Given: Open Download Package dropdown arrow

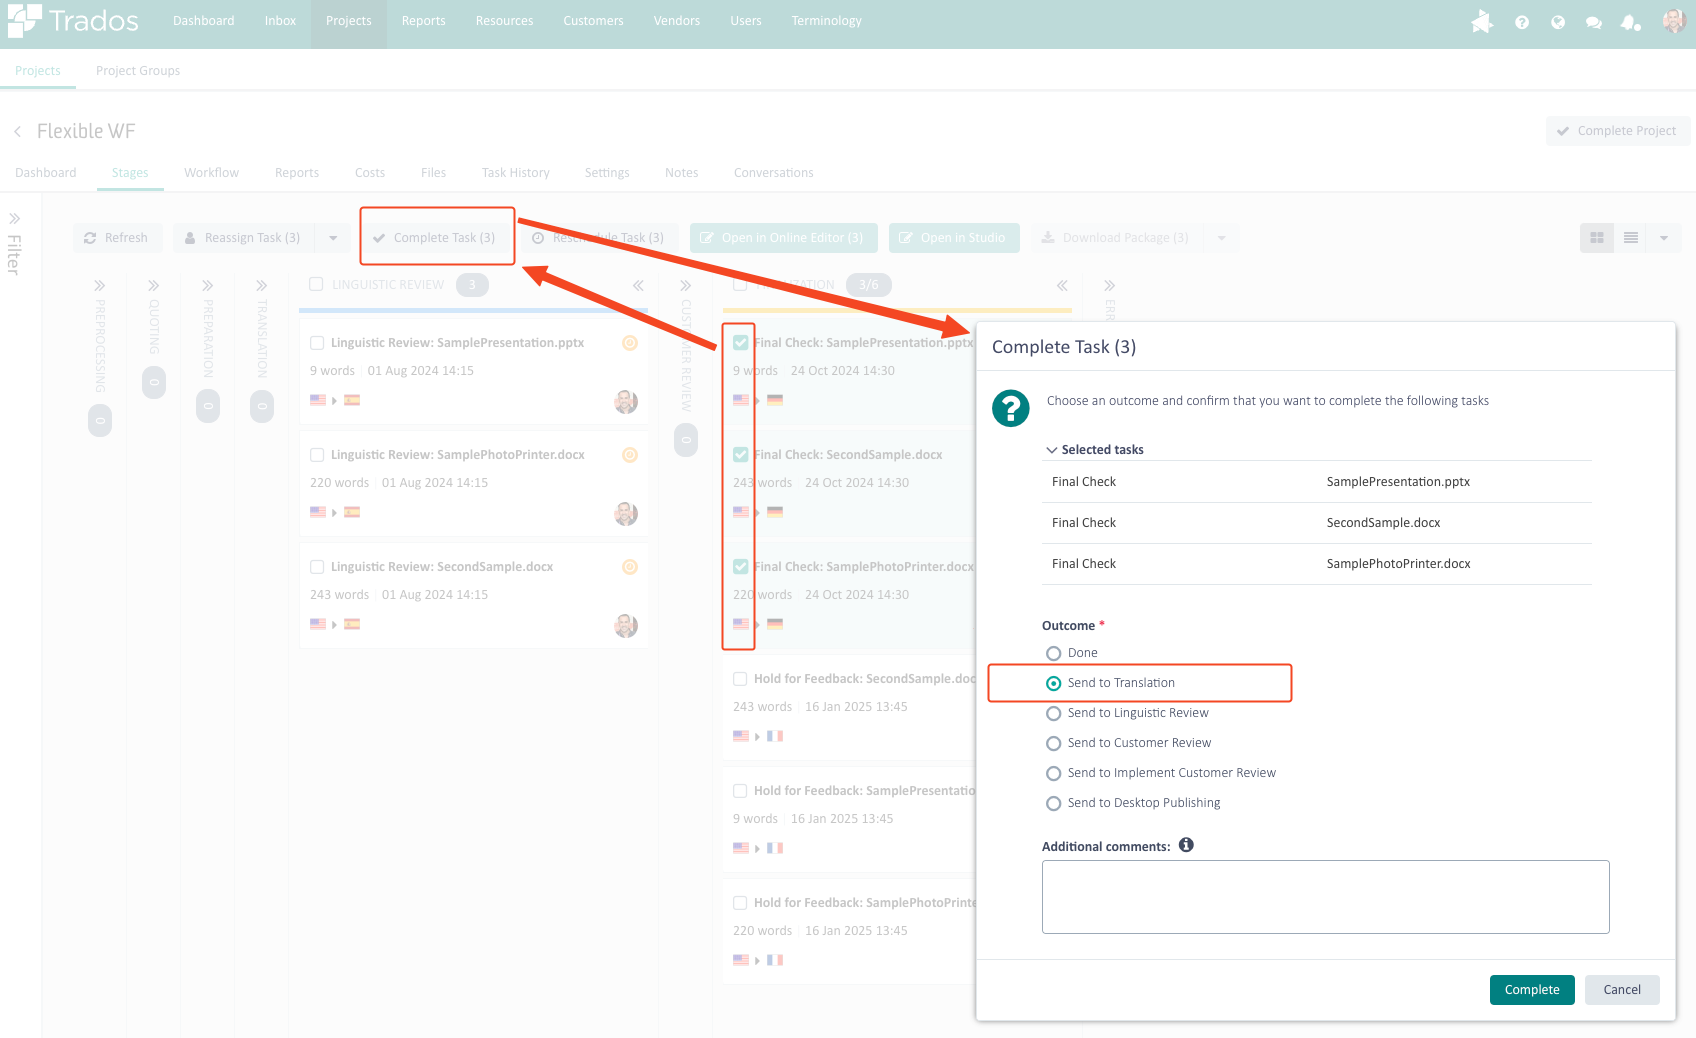Looking at the screenshot, I should 1221,238.
